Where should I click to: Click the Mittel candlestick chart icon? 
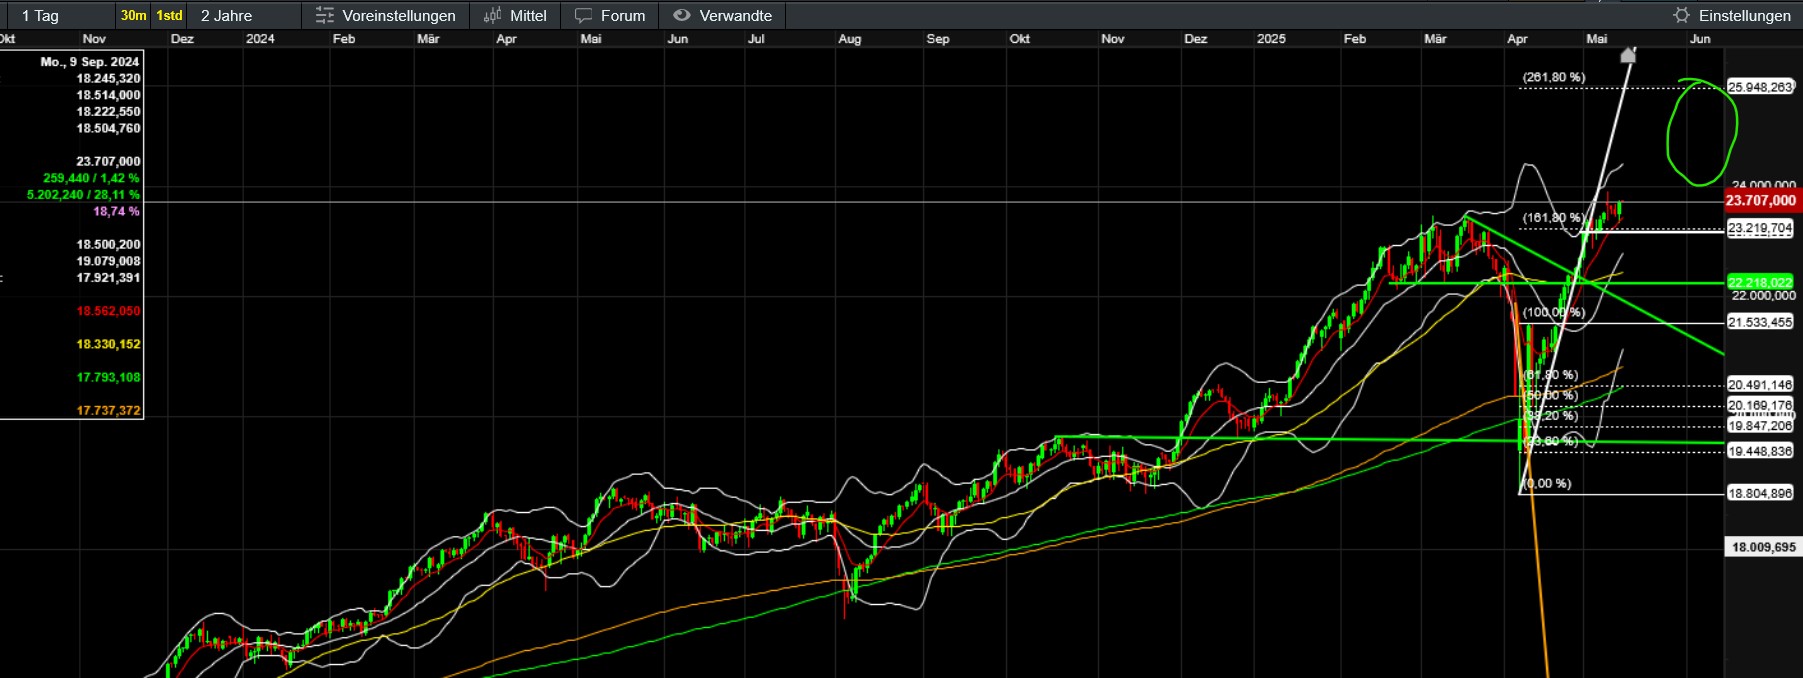[492, 15]
